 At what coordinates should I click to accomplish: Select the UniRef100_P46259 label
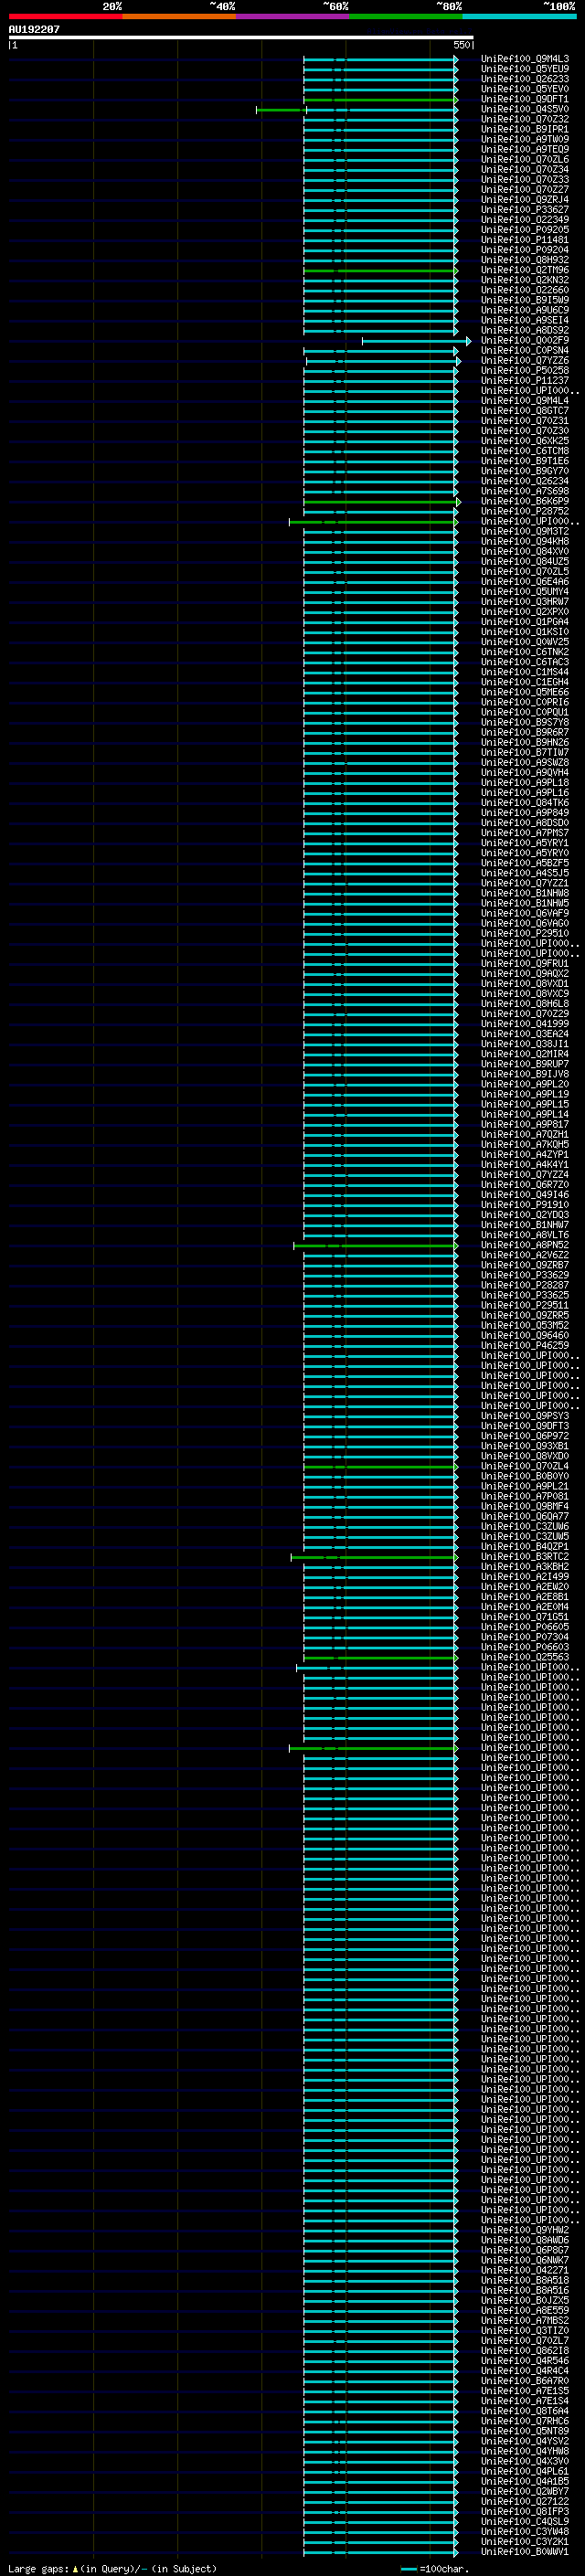(525, 1346)
